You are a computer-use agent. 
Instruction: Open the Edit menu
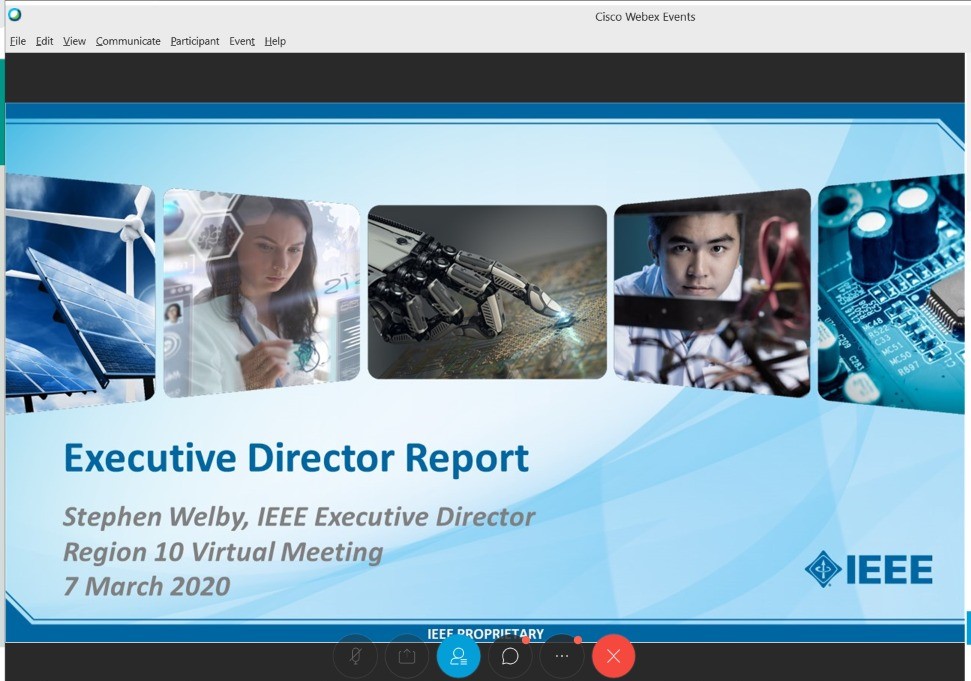coord(44,41)
